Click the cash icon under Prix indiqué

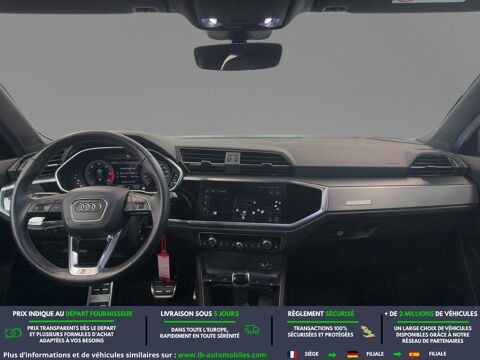coord(13,333)
